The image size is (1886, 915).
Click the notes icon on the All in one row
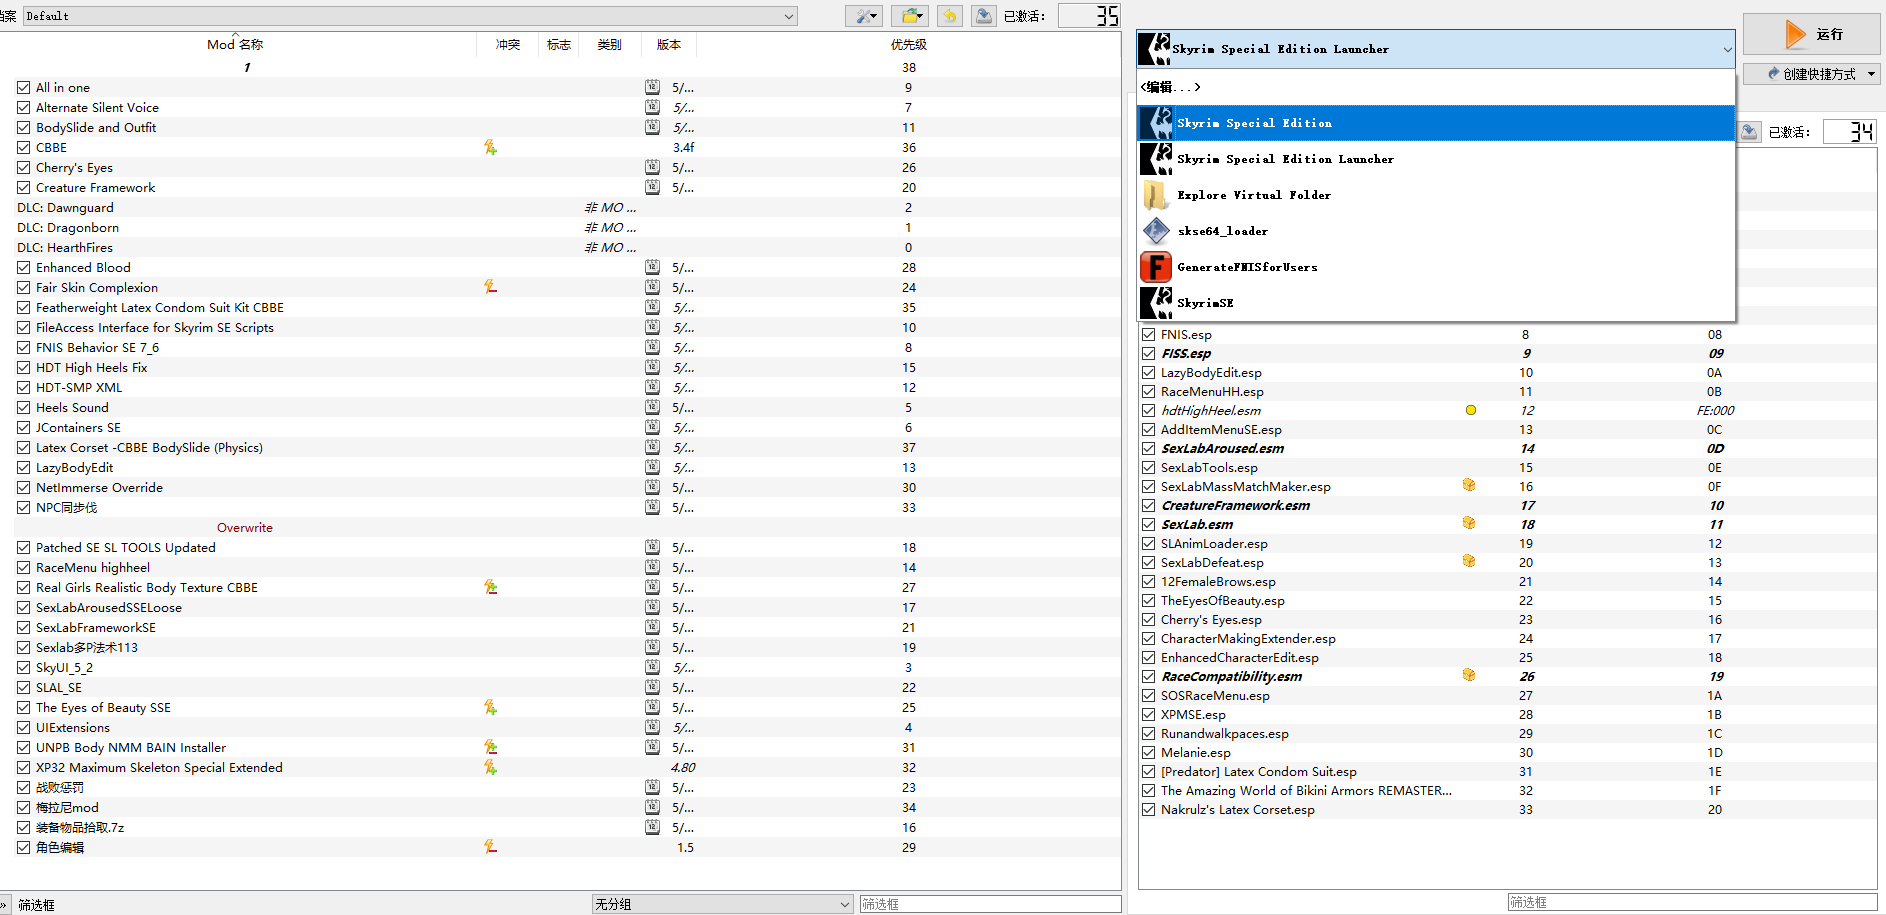coord(651,87)
